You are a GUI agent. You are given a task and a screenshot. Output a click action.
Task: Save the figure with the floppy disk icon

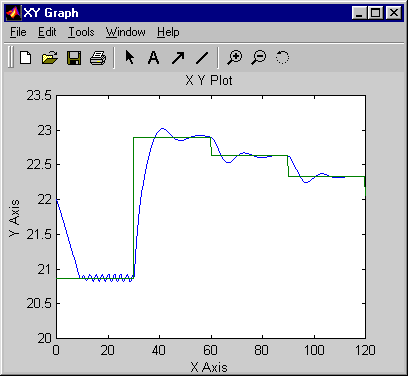(x=74, y=58)
